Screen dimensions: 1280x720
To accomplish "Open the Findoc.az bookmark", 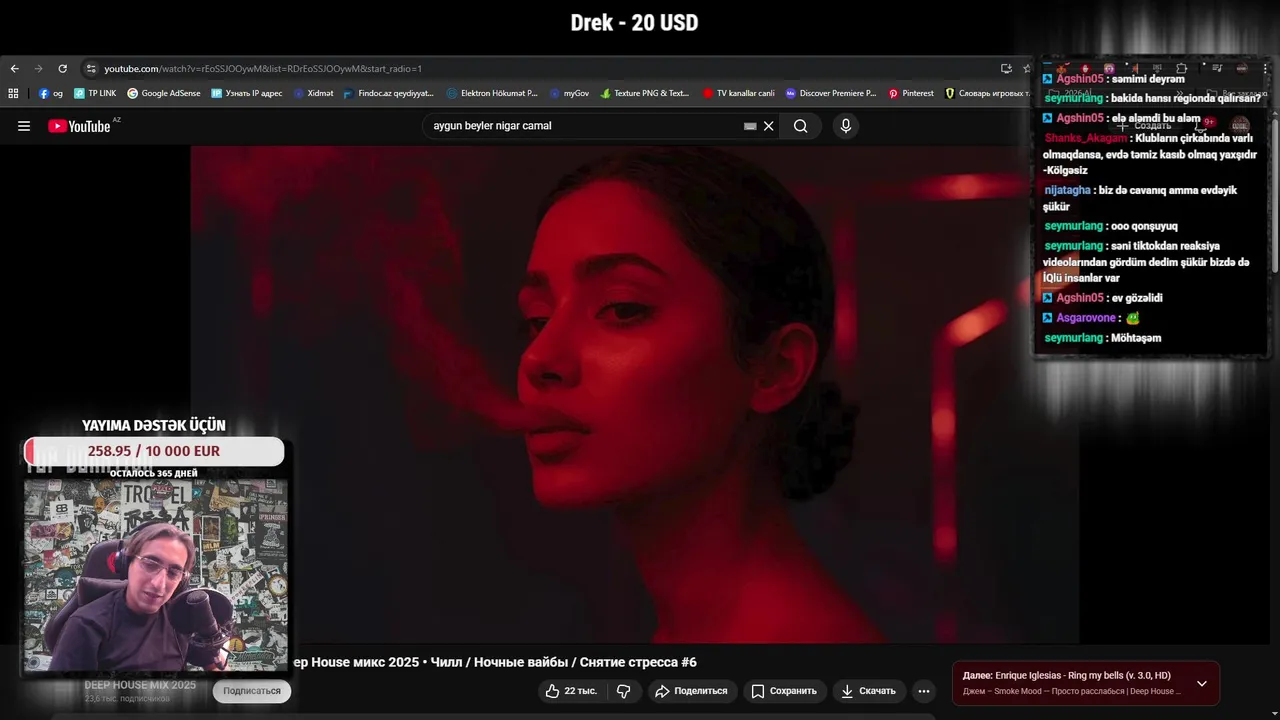I will tap(389, 93).
